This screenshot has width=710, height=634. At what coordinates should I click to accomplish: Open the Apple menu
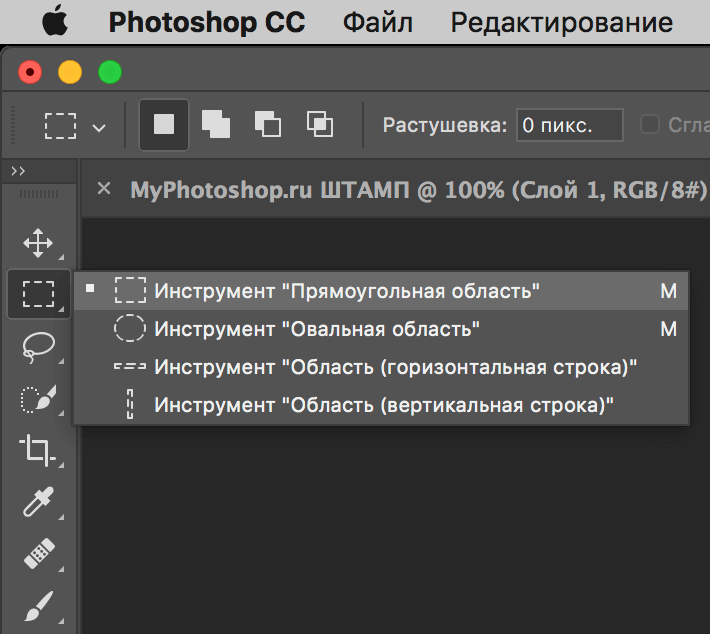coord(55,21)
